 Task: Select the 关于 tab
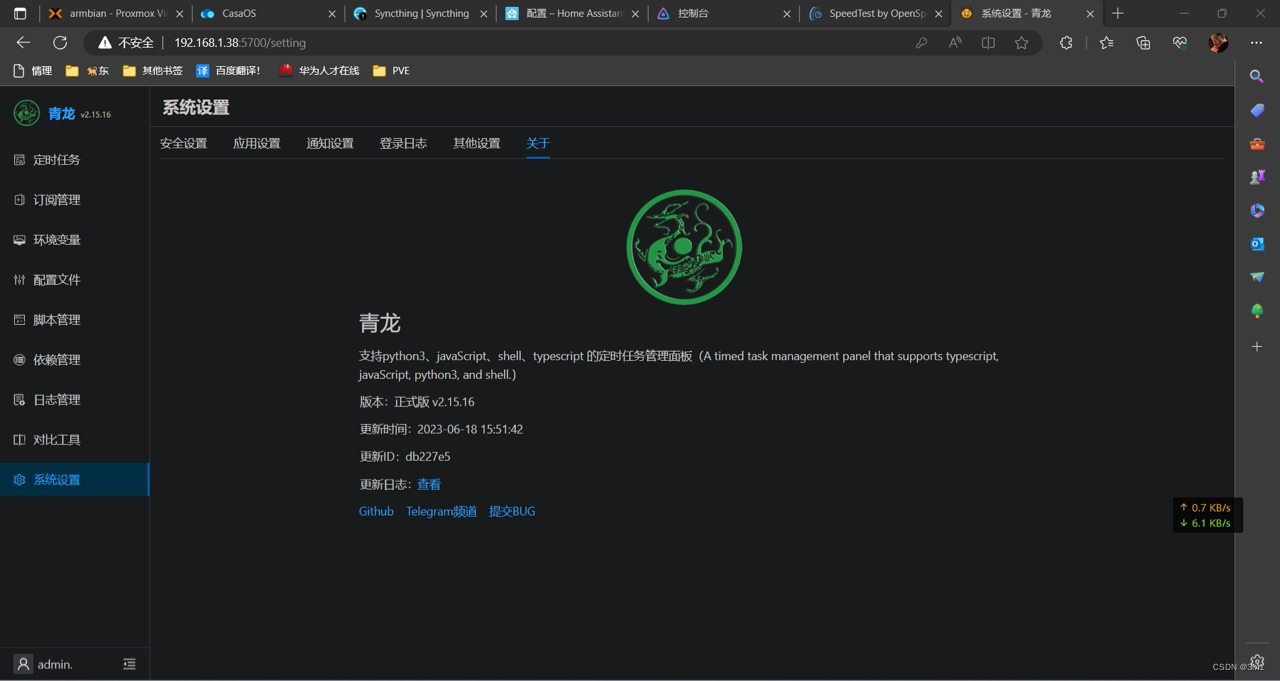click(538, 143)
